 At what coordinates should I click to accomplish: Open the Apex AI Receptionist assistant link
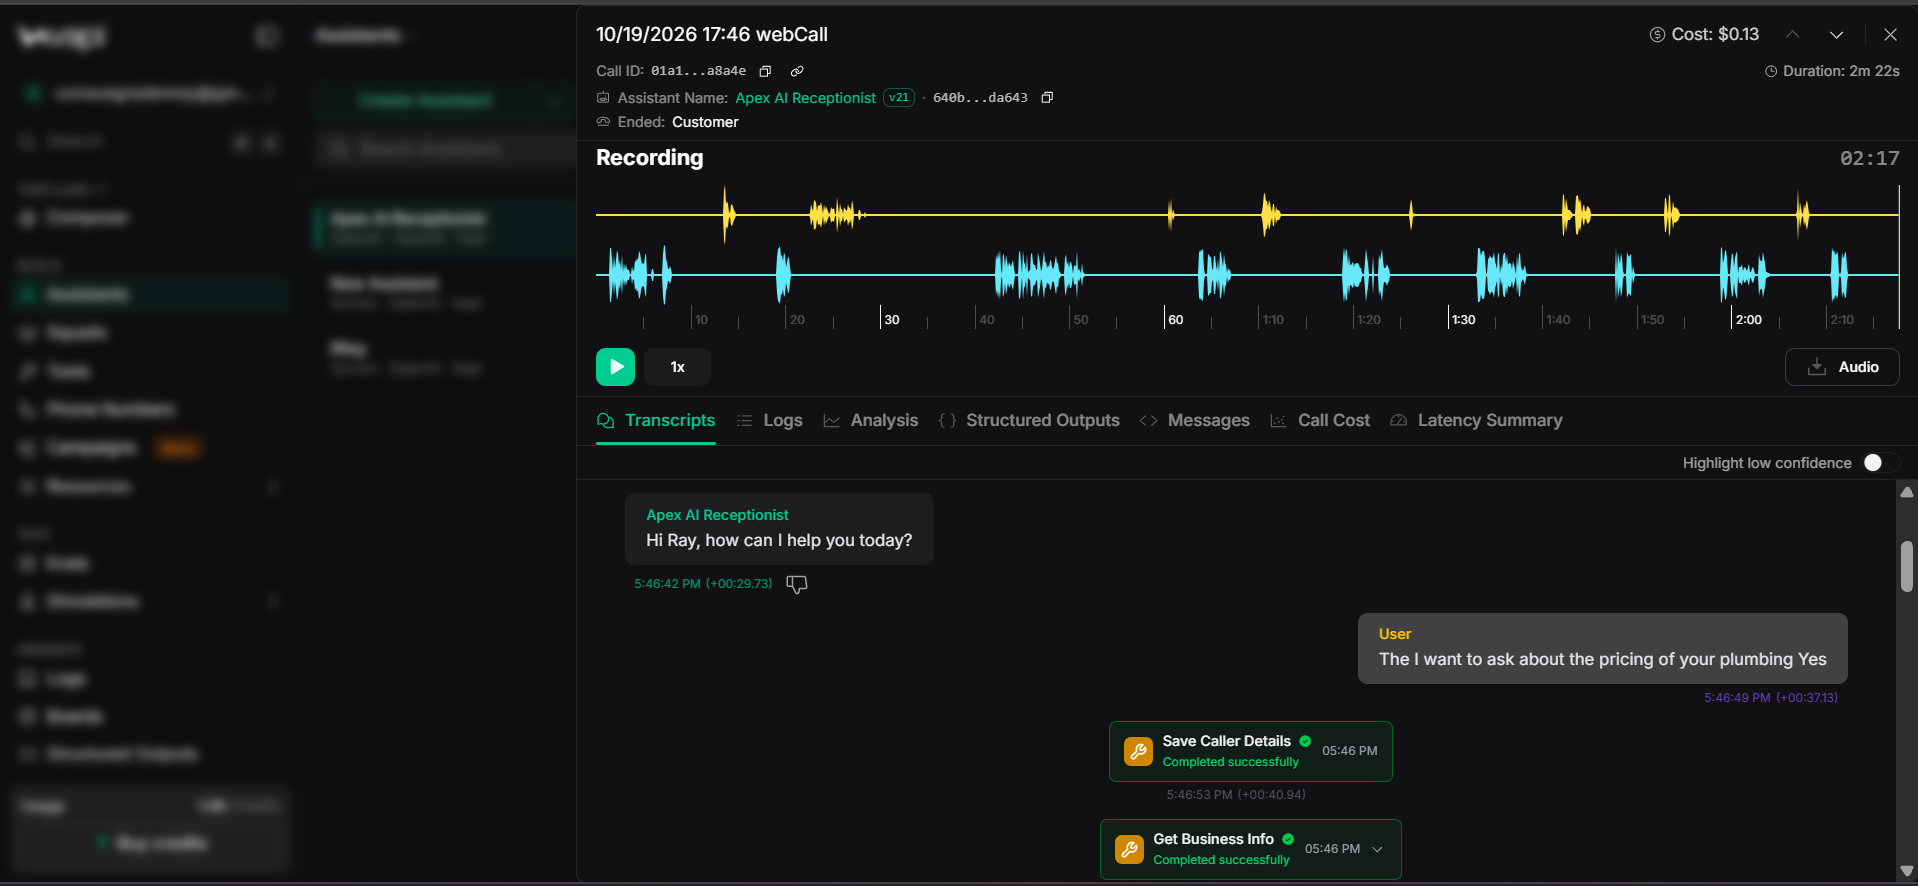[805, 98]
